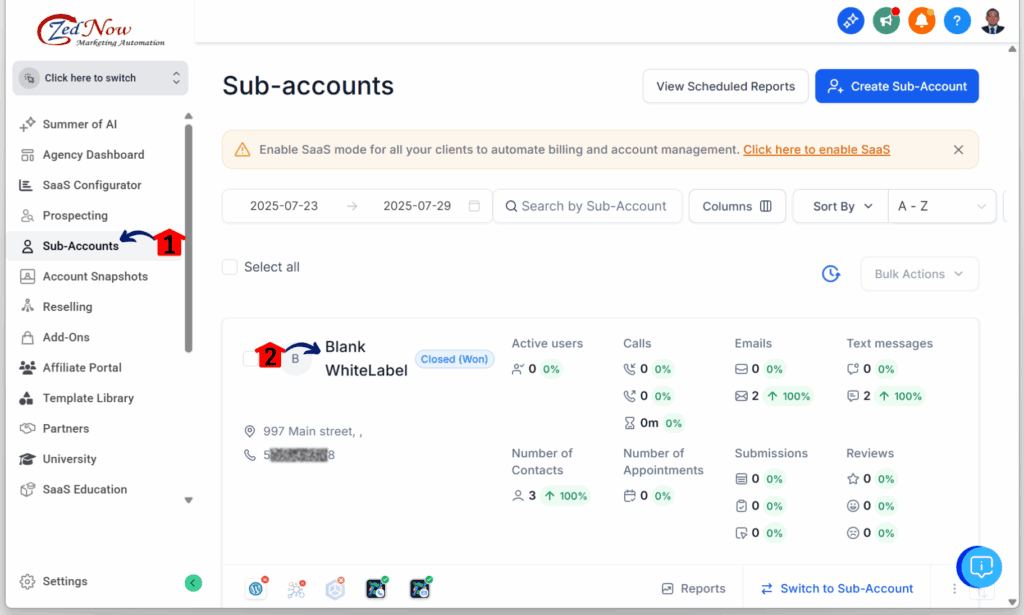Click the start date 2025-07-23 field
Viewport: 1024px width, 615px height.
pyautogui.click(x=284, y=206)
